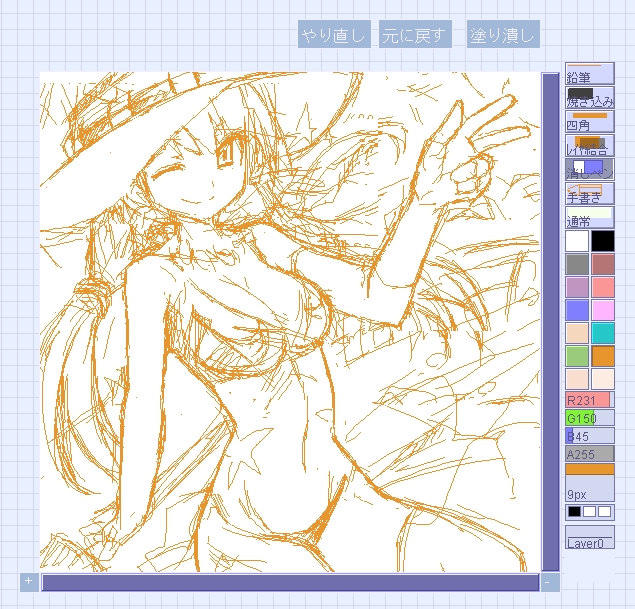
Task: Click the vertical canvas scrollbar
Action: click(x=550, y=322)
